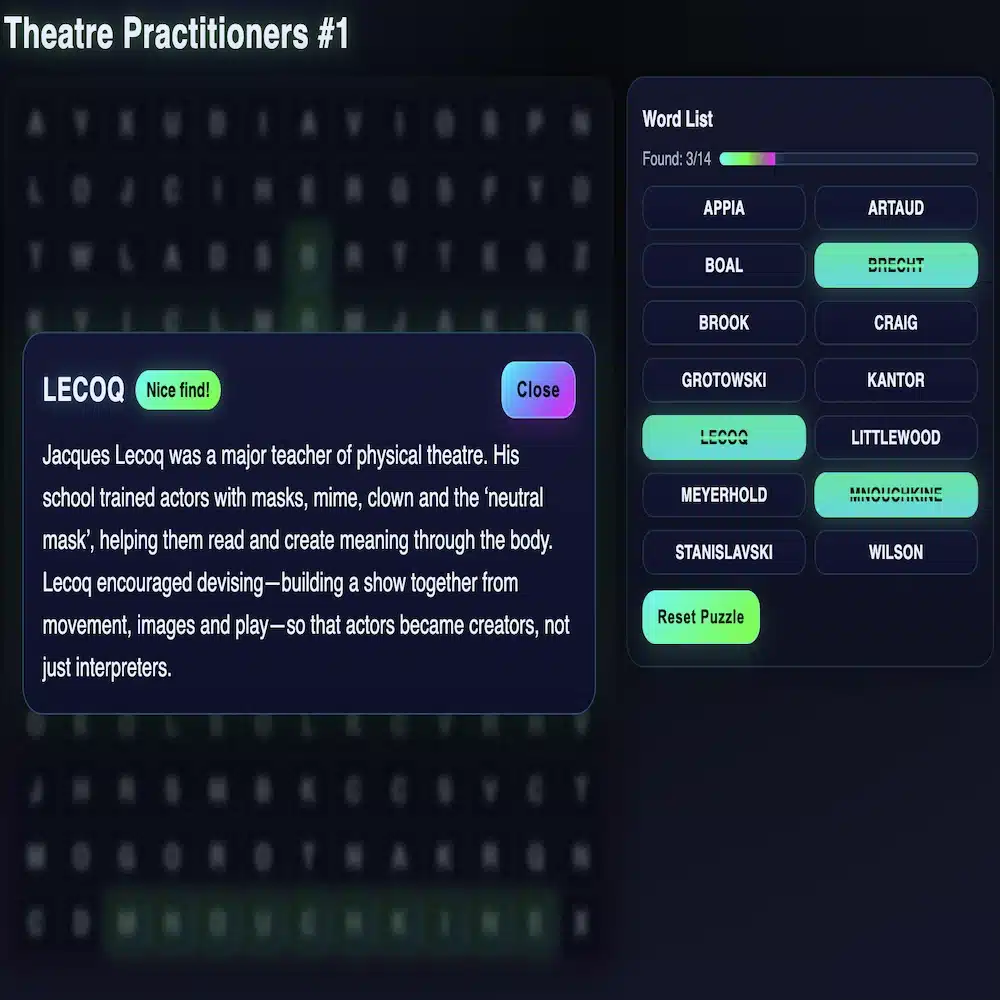Click the MEYERHOLD word entry
1000x1000 pixels.
coord(723,494)
